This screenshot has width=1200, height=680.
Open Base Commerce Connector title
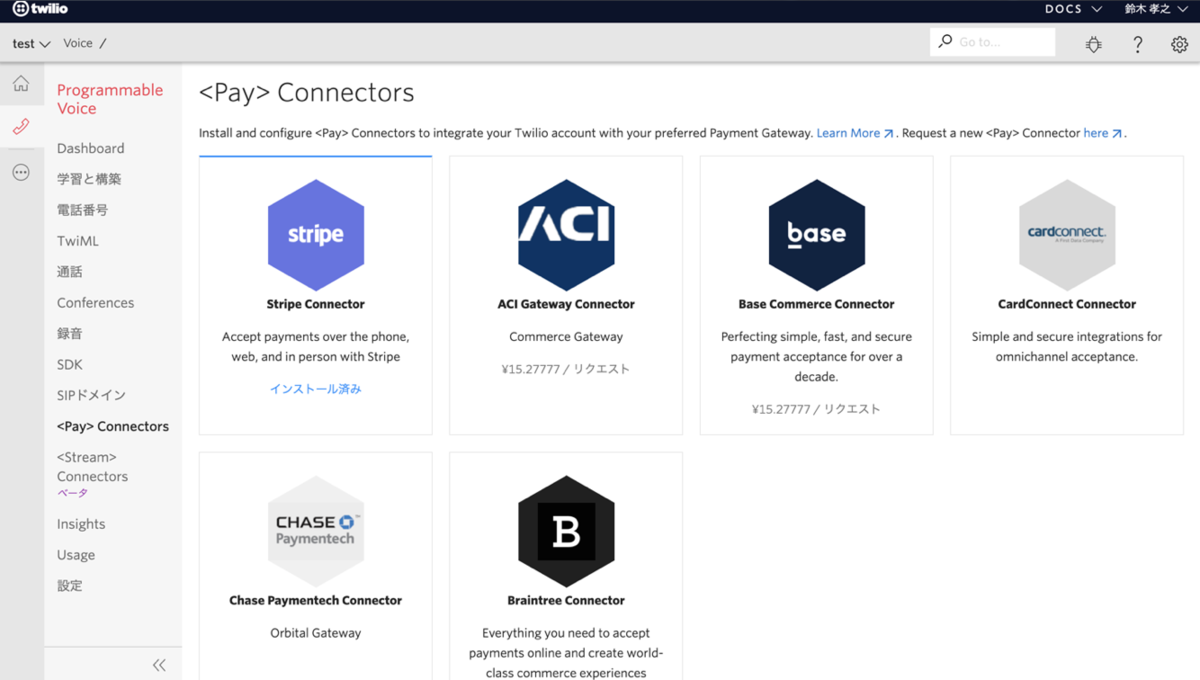pos(817,304)
